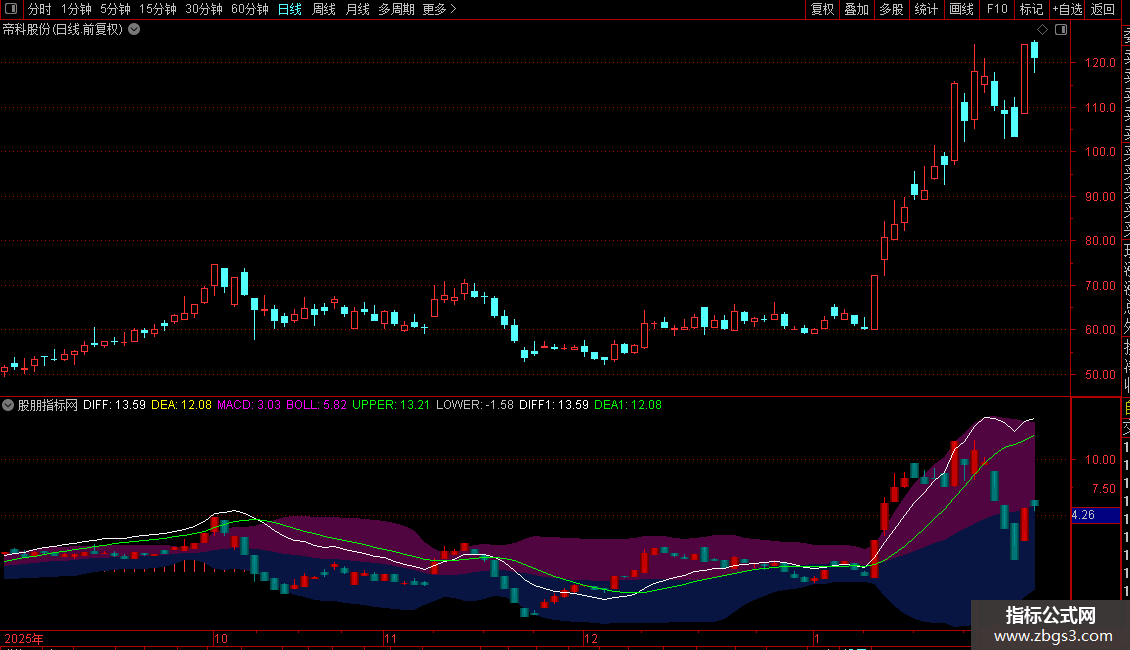
Task: Click the 帝科股份(日线.前复权) chart title
Action: pyautogui.click(x=63, y=30)
